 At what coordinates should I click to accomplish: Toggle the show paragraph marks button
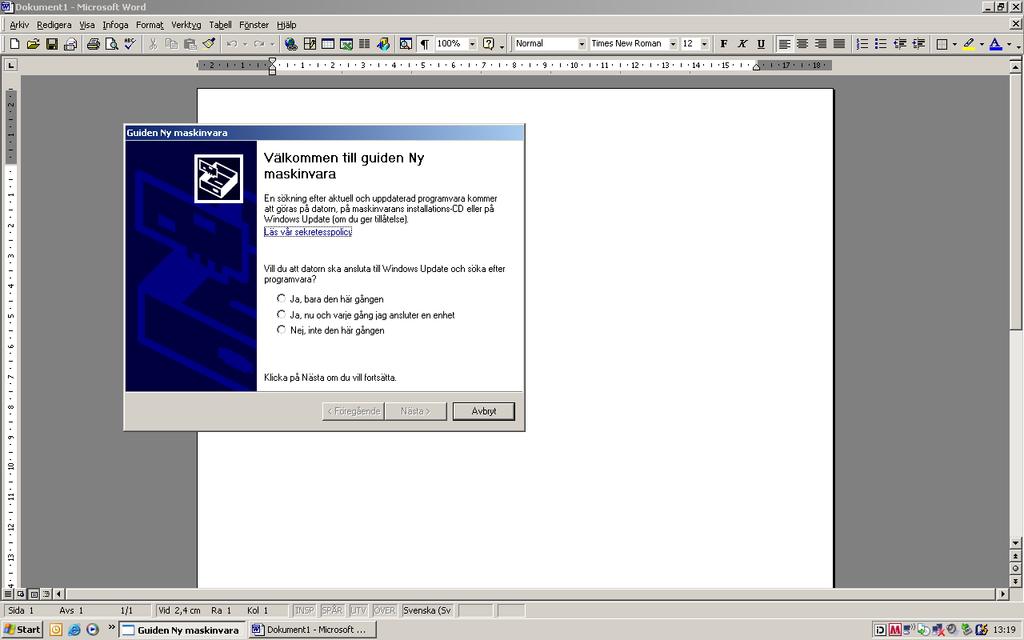click(x=424, y=44)
